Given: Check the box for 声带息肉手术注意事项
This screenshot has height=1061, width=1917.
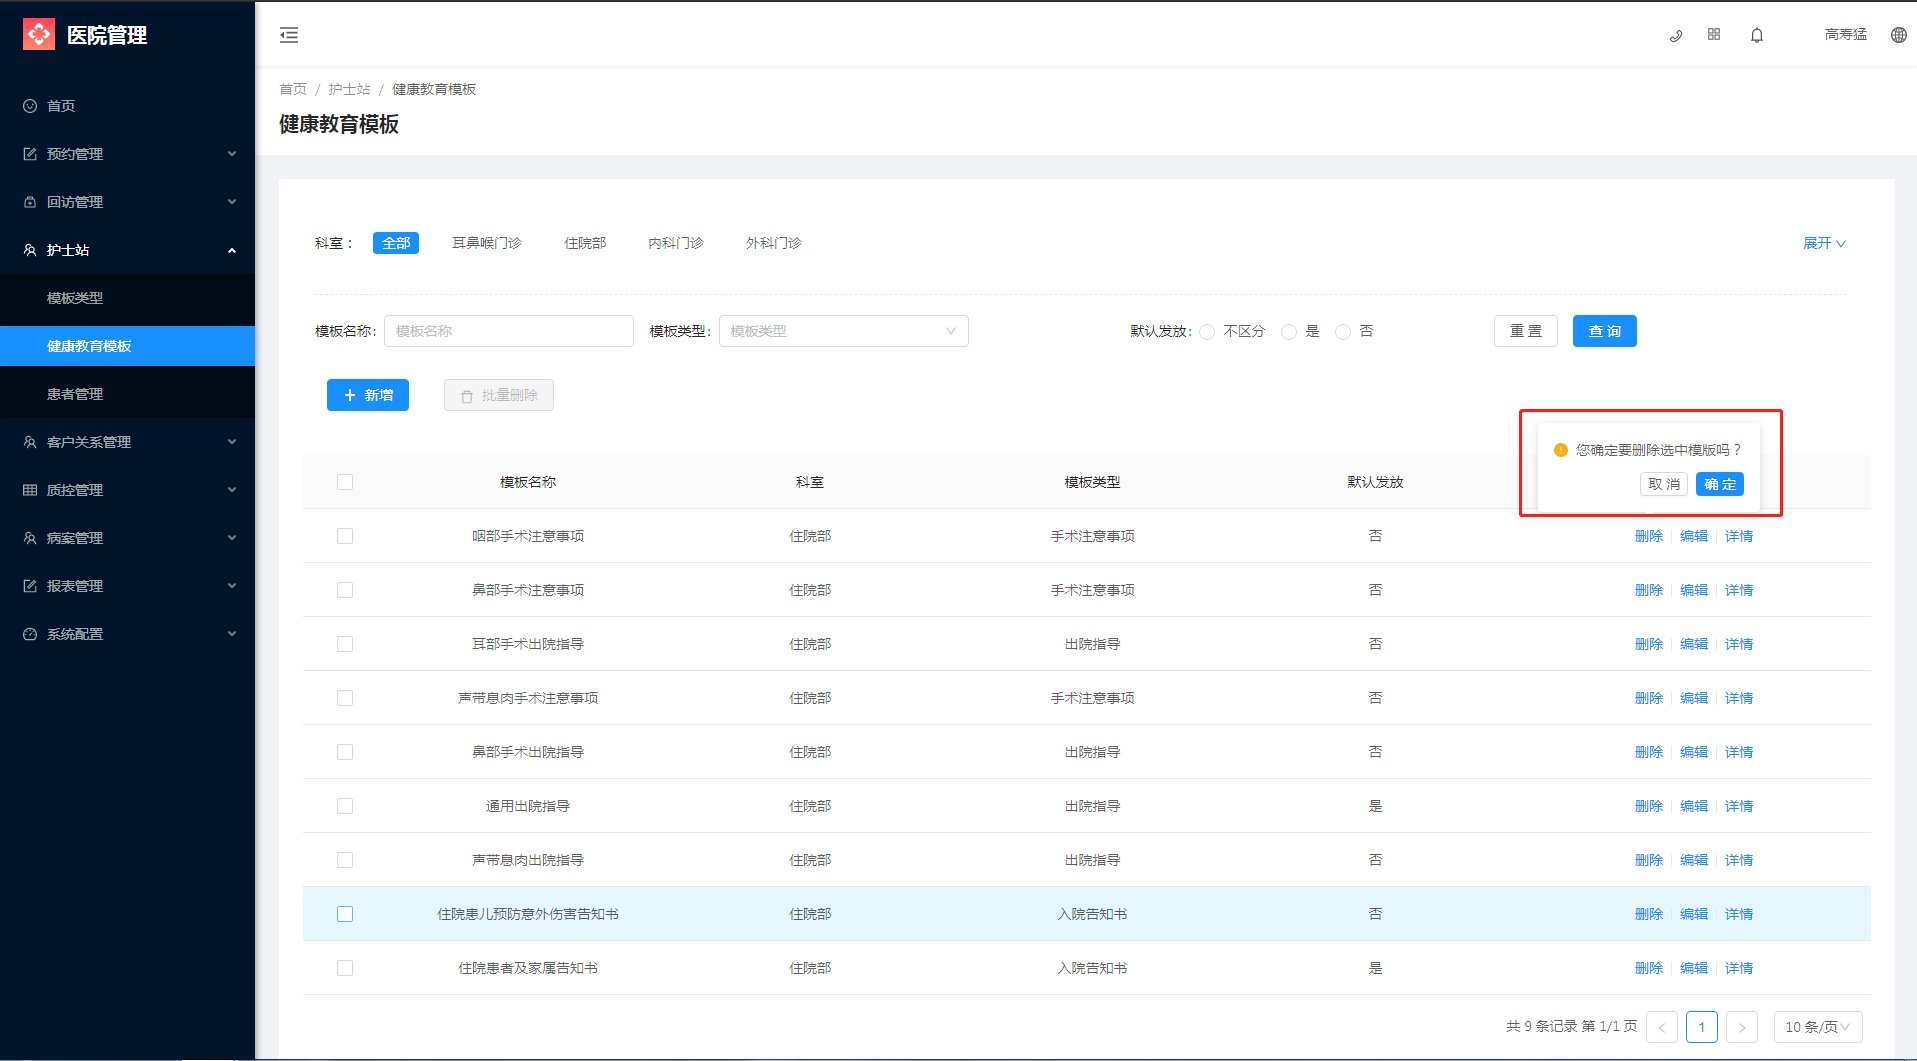Looking at the screenshot, I should [345, 698].
